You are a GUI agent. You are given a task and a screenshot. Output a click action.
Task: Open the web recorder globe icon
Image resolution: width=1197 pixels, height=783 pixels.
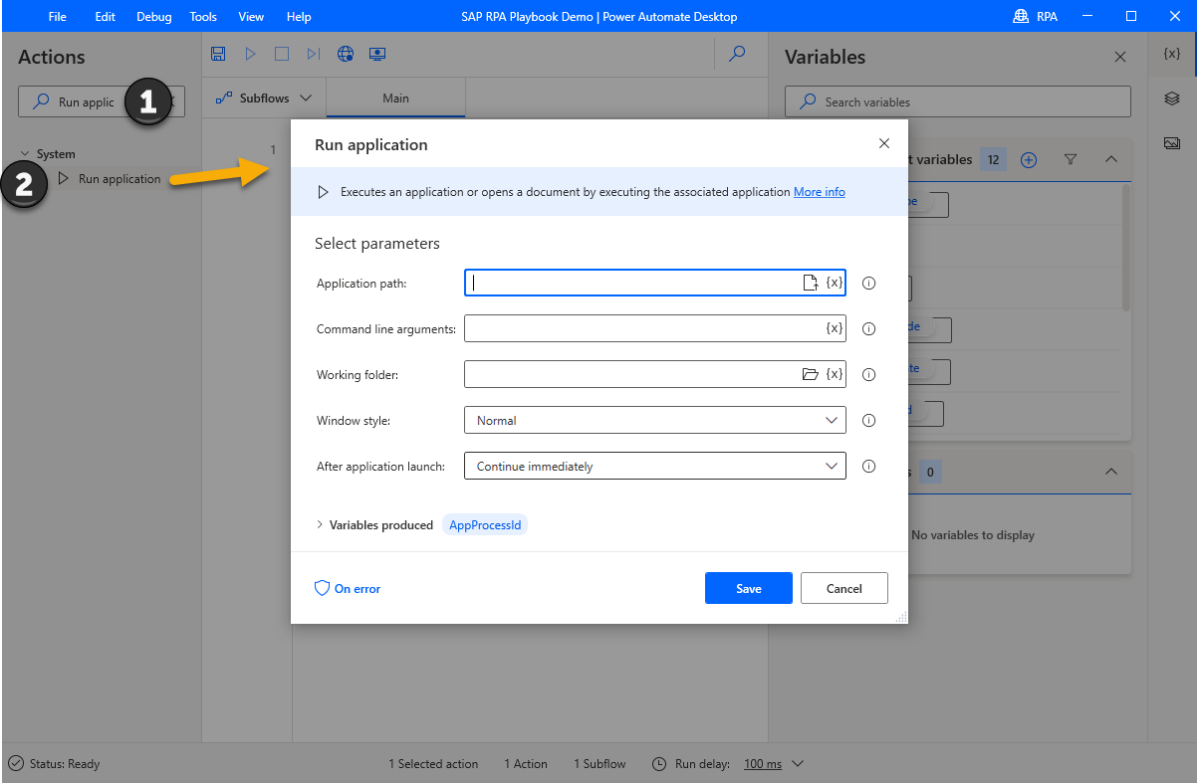[x=345, y=53]
